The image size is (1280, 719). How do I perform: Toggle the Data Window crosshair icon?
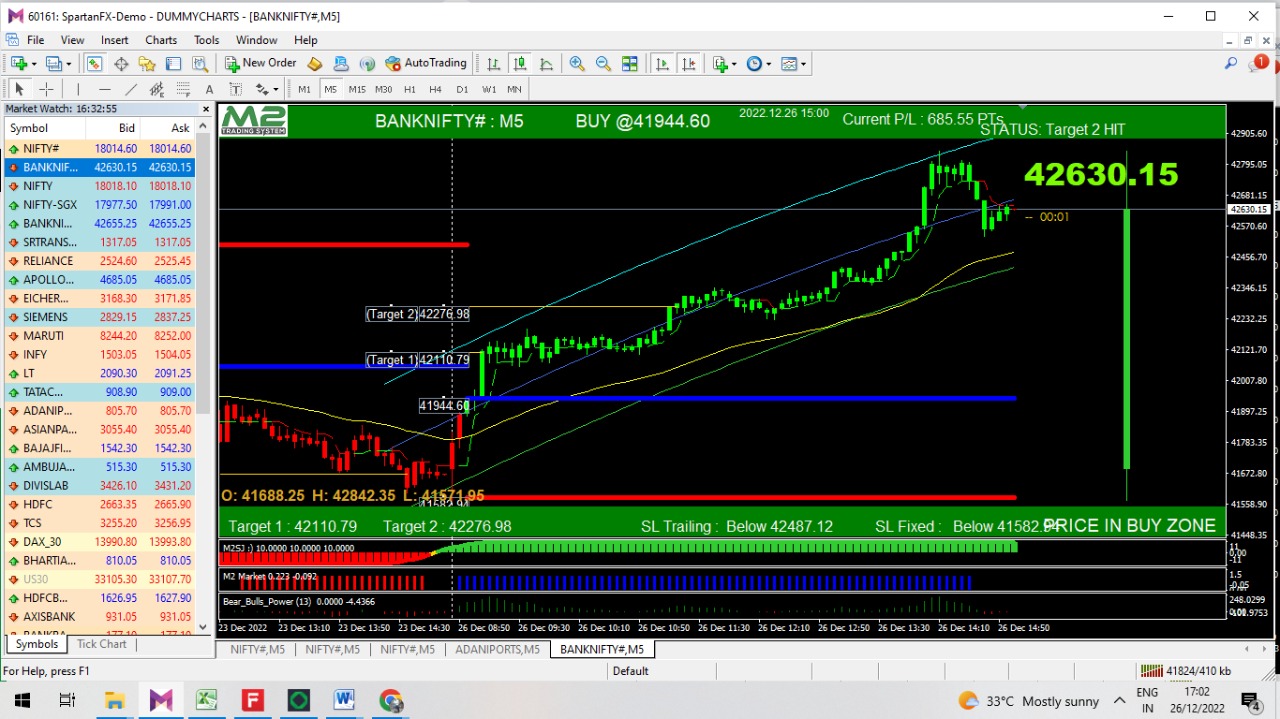pyautogui.click(x=121, y=64)
